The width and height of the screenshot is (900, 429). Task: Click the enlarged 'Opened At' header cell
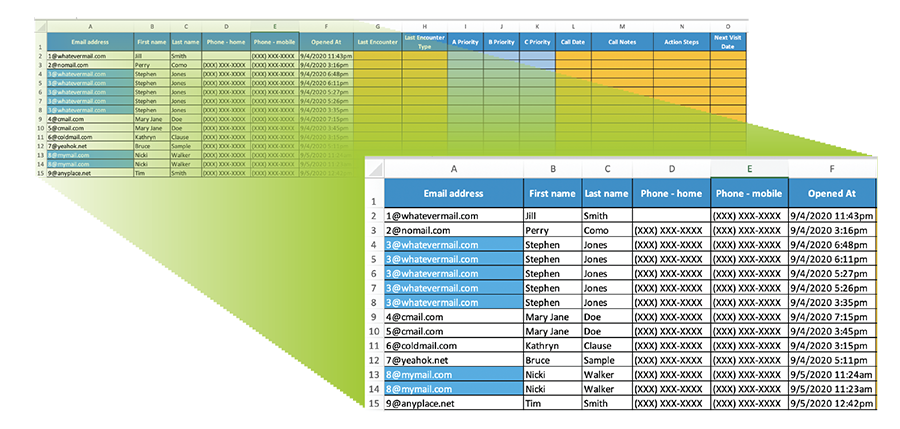point(832,193)
